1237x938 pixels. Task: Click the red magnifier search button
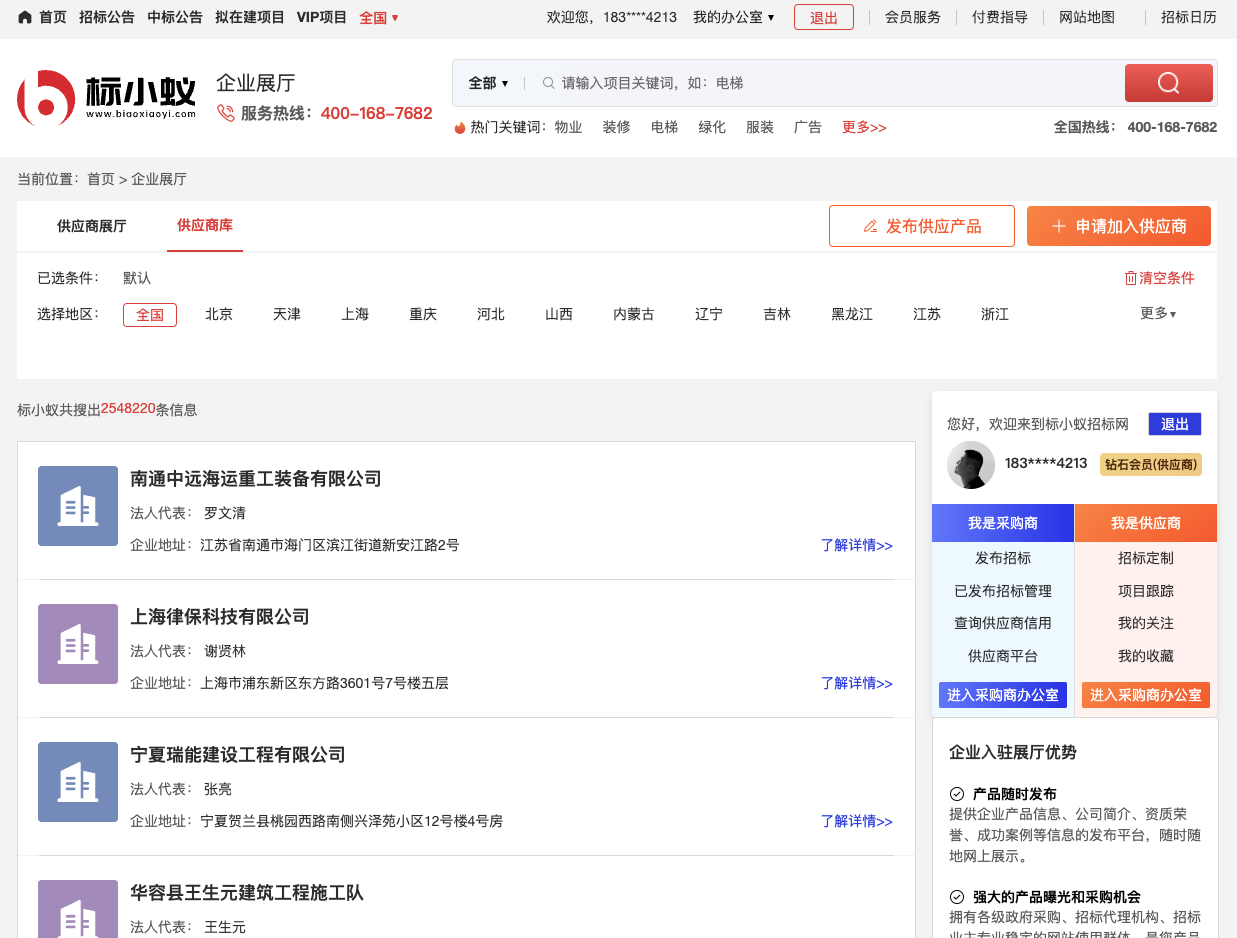[x=1168, y=83]
